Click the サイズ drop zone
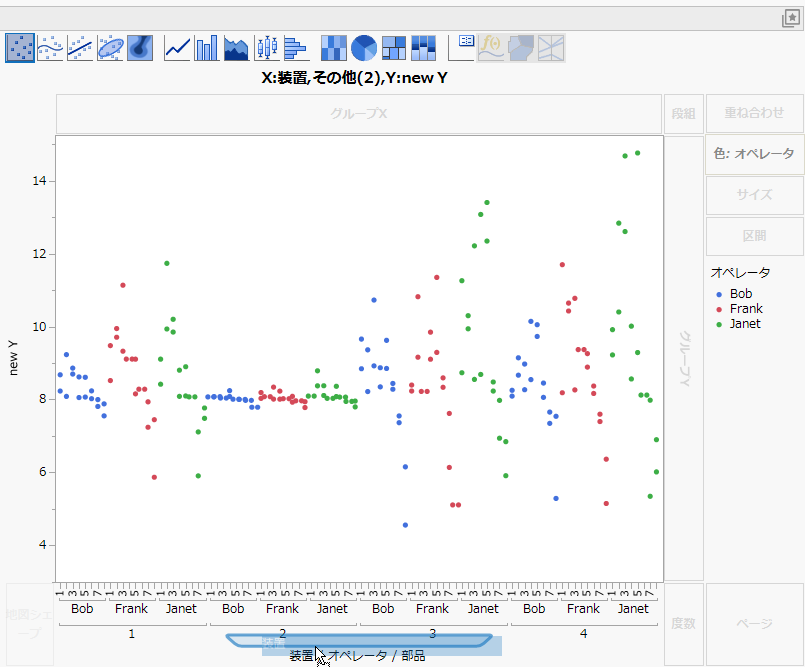This screenshot has height=667, width=805. coord(754,195)
